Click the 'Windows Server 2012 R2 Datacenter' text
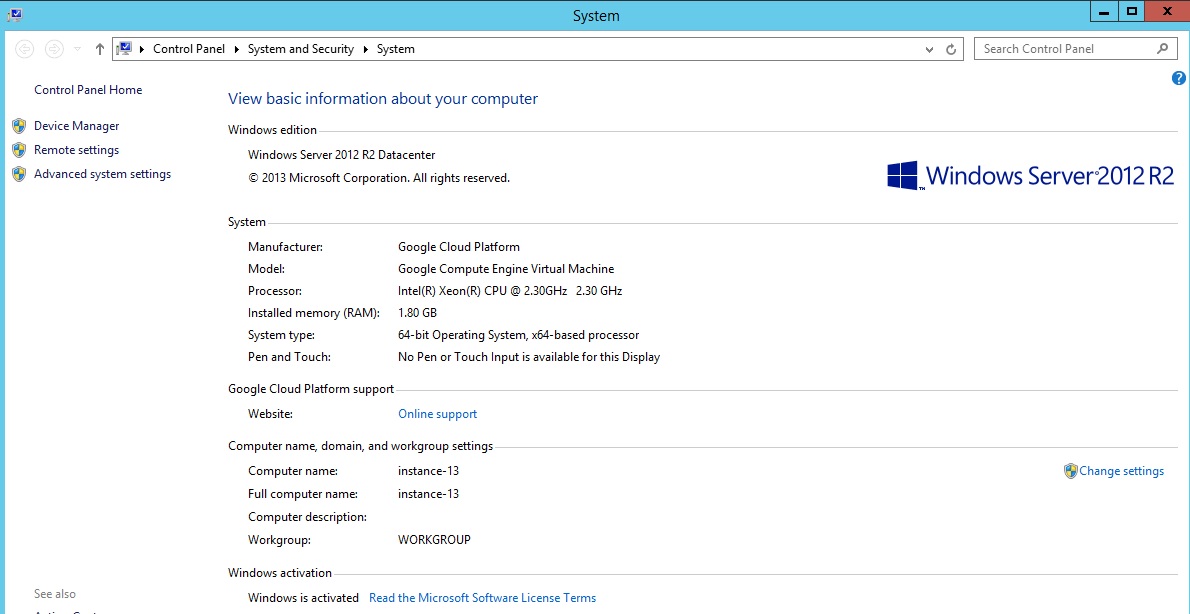1190x614 pixels. [342, 155]
